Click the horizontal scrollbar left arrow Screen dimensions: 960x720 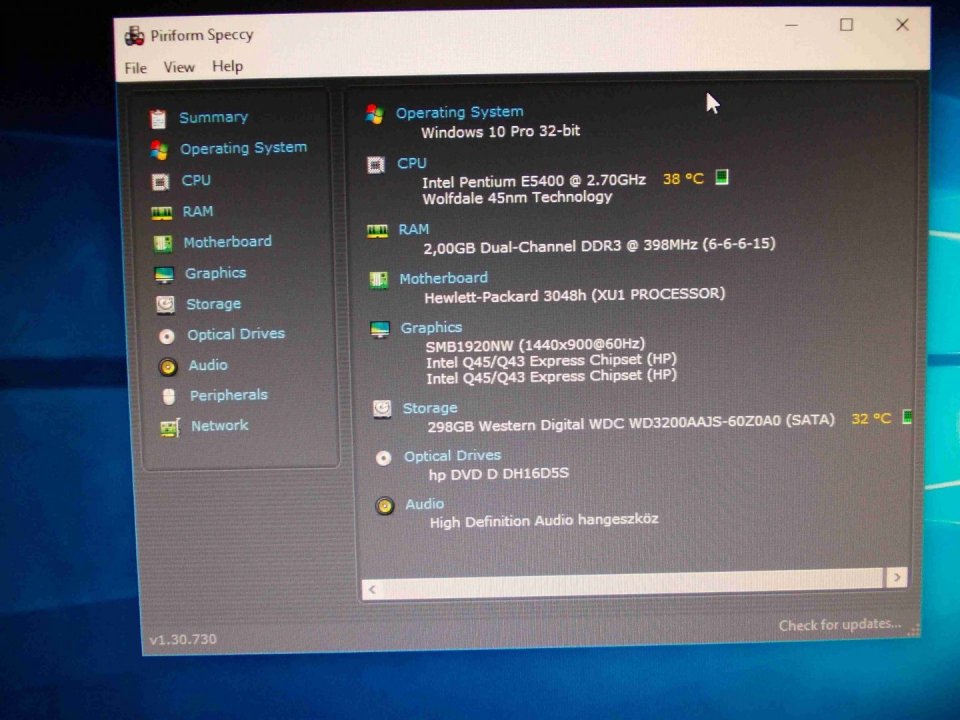coord(372,590)
